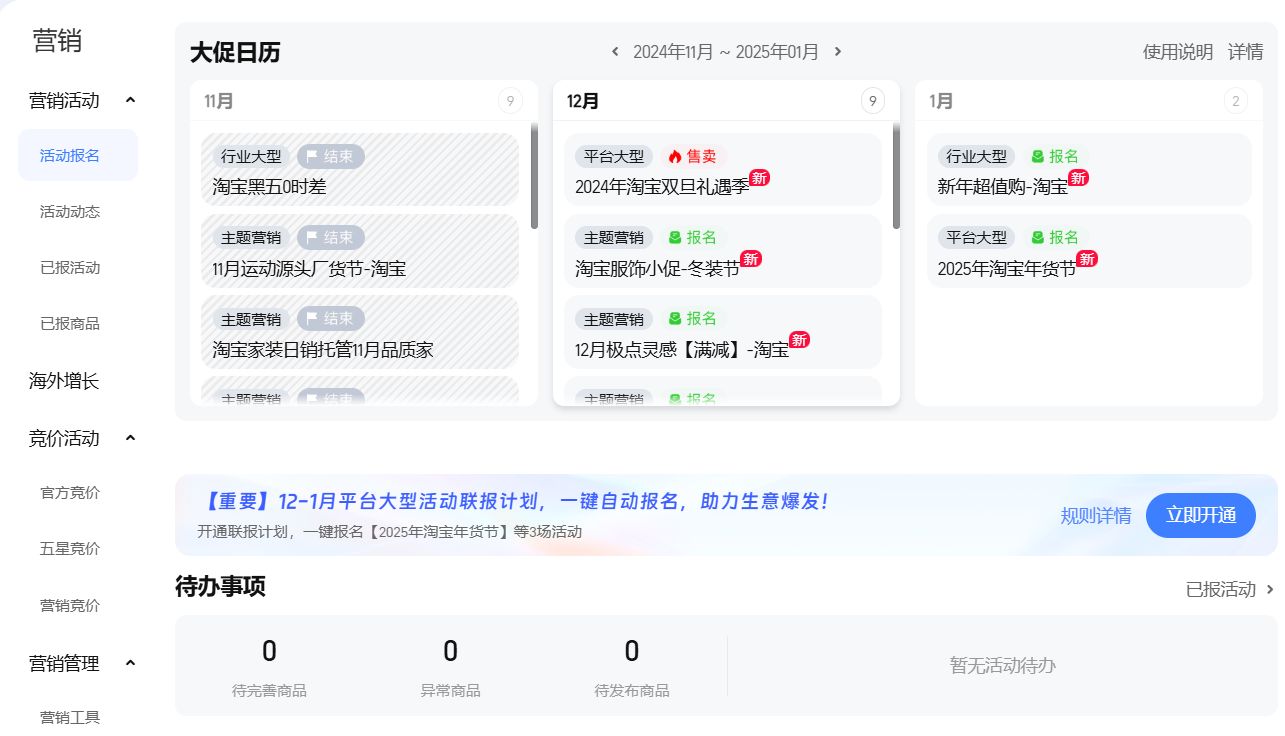Click the 1月 month header
Screen dimensions: 1285x736
pos(941,101)
